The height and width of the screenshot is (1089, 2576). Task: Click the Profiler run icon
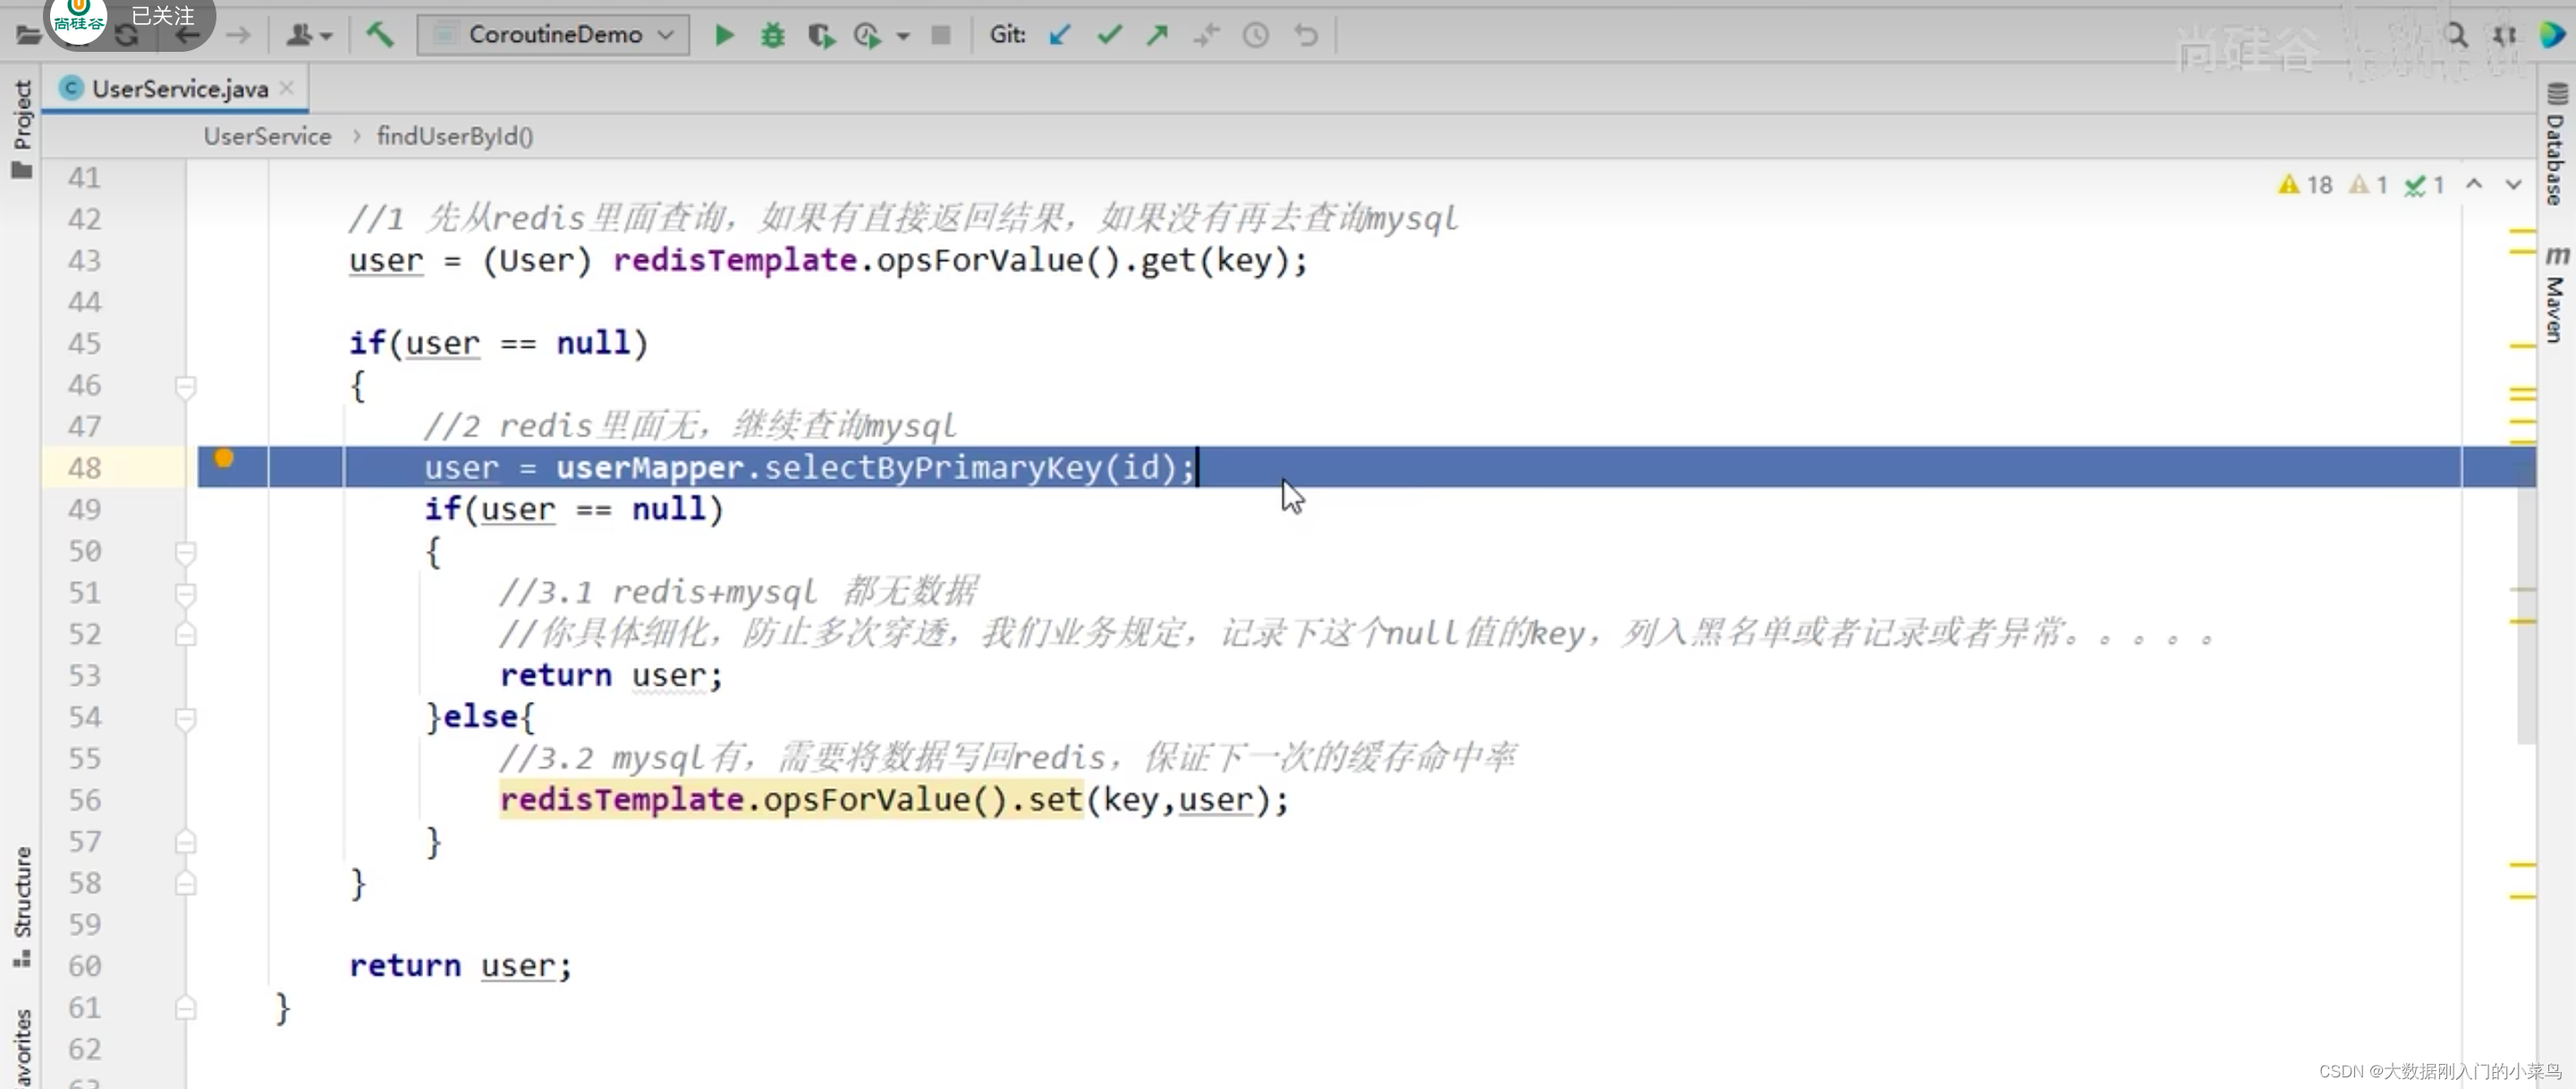[x=868, y=36]
